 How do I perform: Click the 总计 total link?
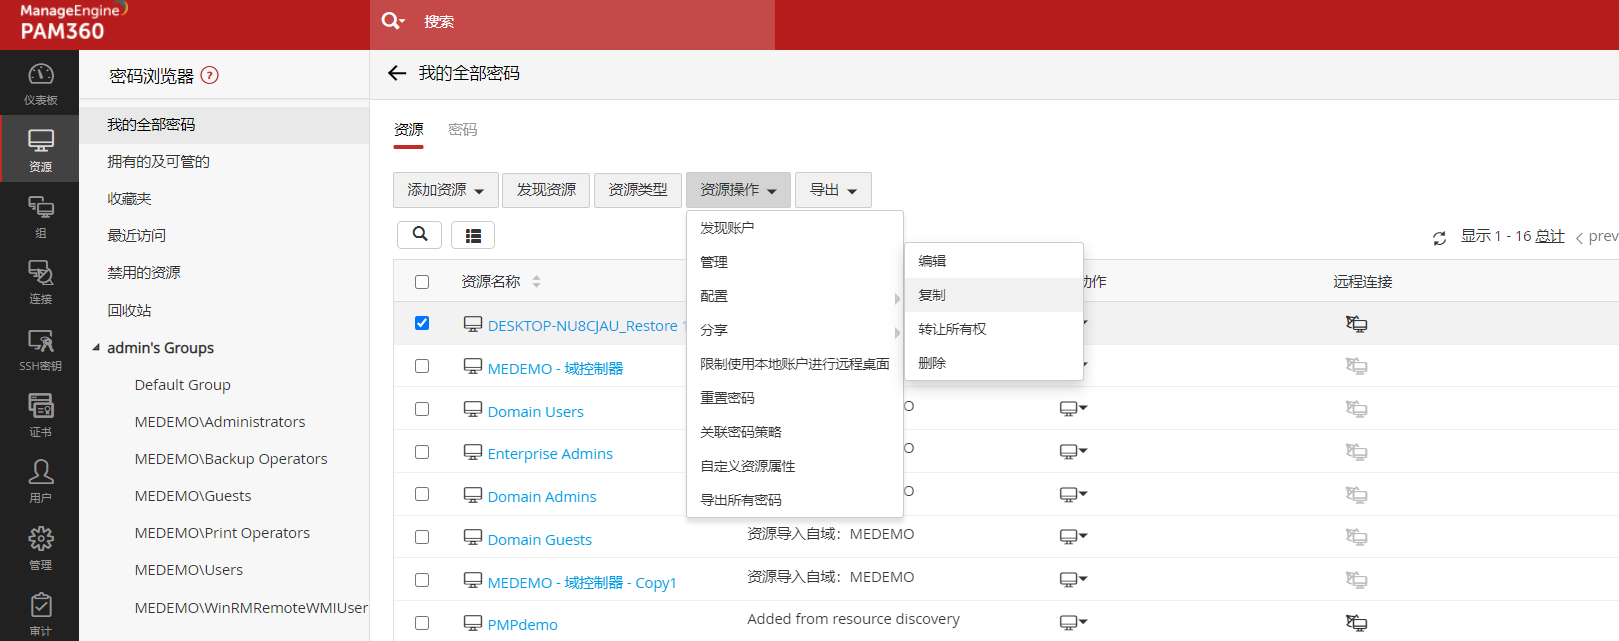coord(1550,236)
